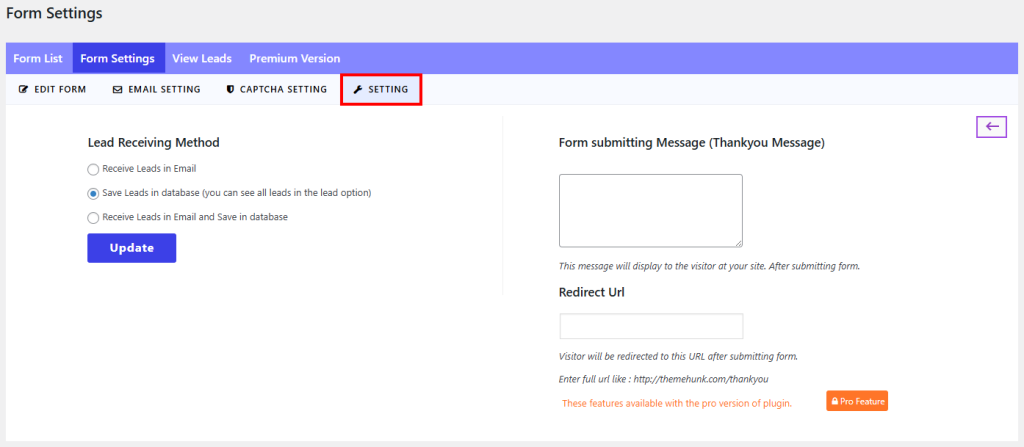The height and width of the screenshot is (447, 1024).
Task: Click the Setting wrench icon
Action: [x=357, y=90]
